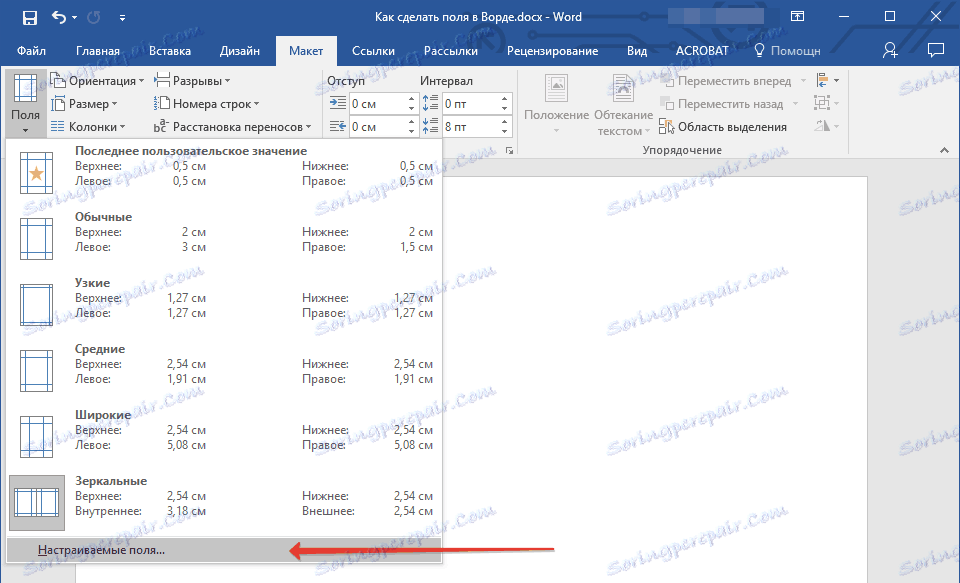
Task: Collapse the ribbon with chevron
Action: coord(944,150)
